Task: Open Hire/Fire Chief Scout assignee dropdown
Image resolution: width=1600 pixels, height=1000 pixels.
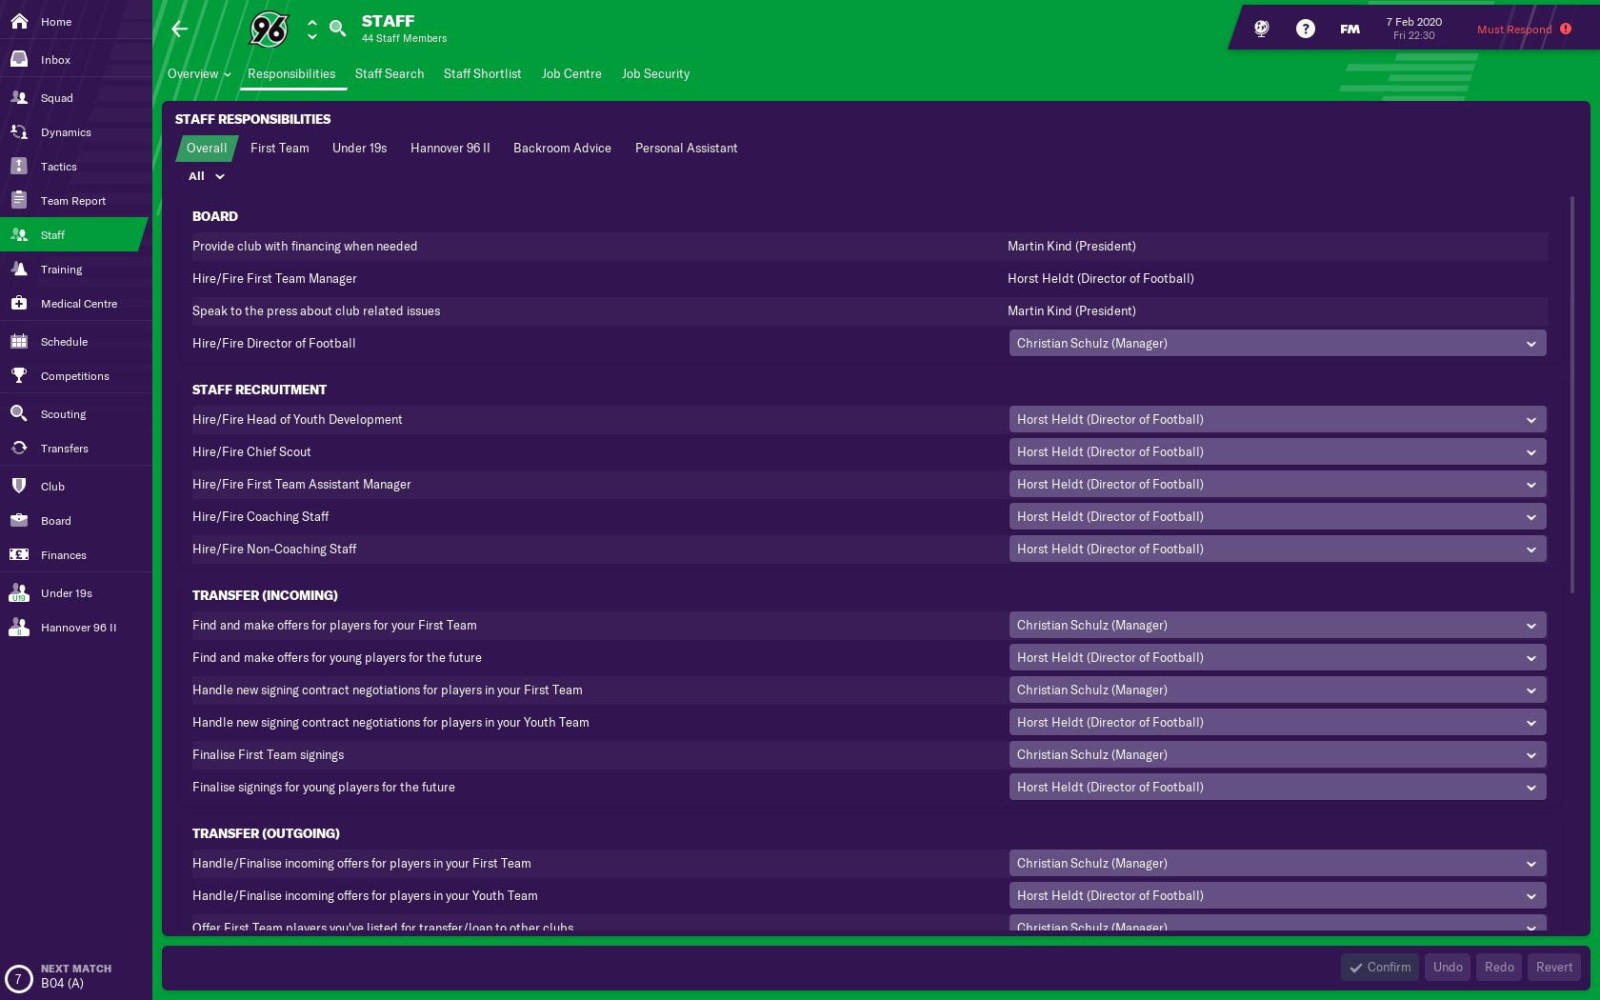Action: pos(1277,452)
